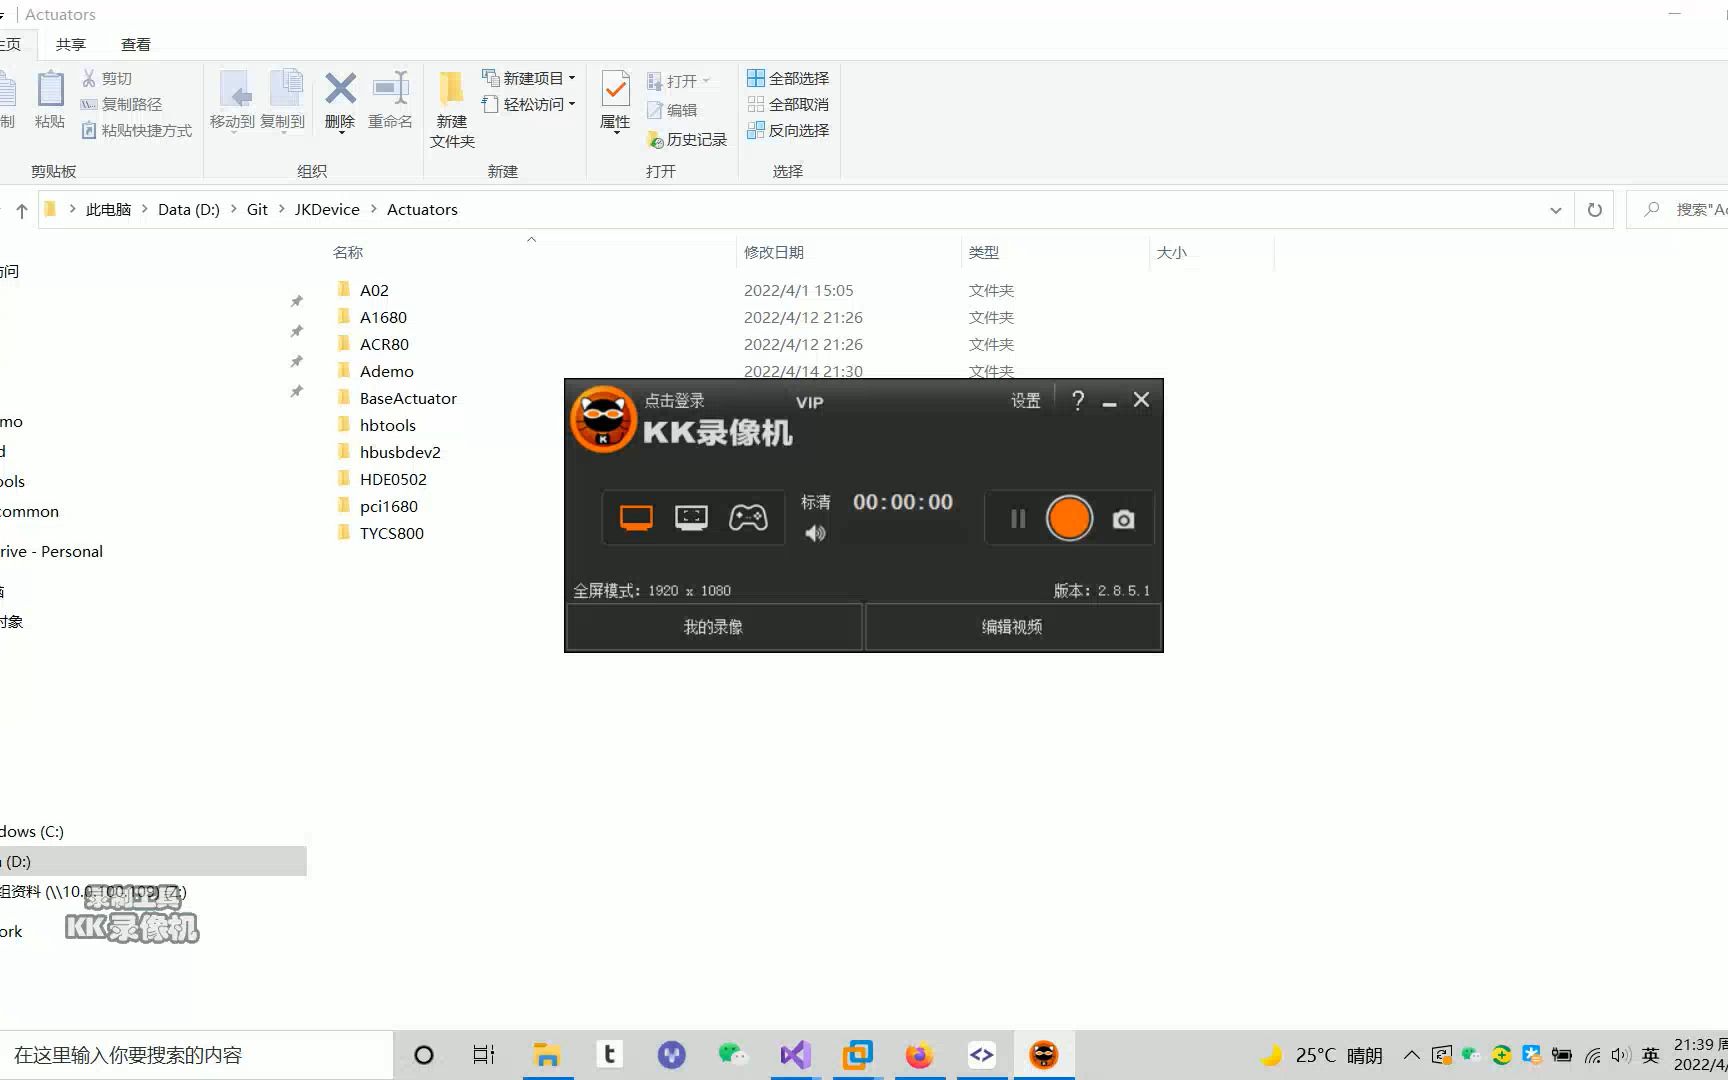Open 我的录像 list
The height and width of the screenshot is (1080, 1728).
(714, 627)
